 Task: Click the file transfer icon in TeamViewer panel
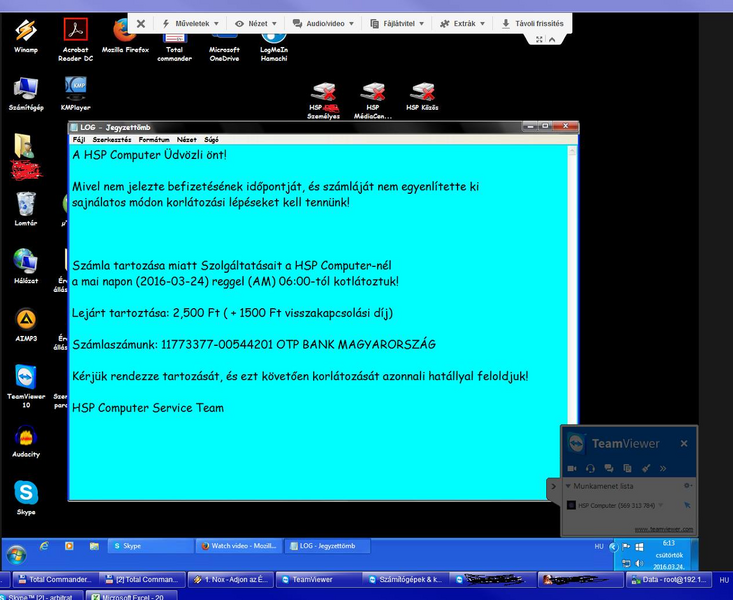627,468
